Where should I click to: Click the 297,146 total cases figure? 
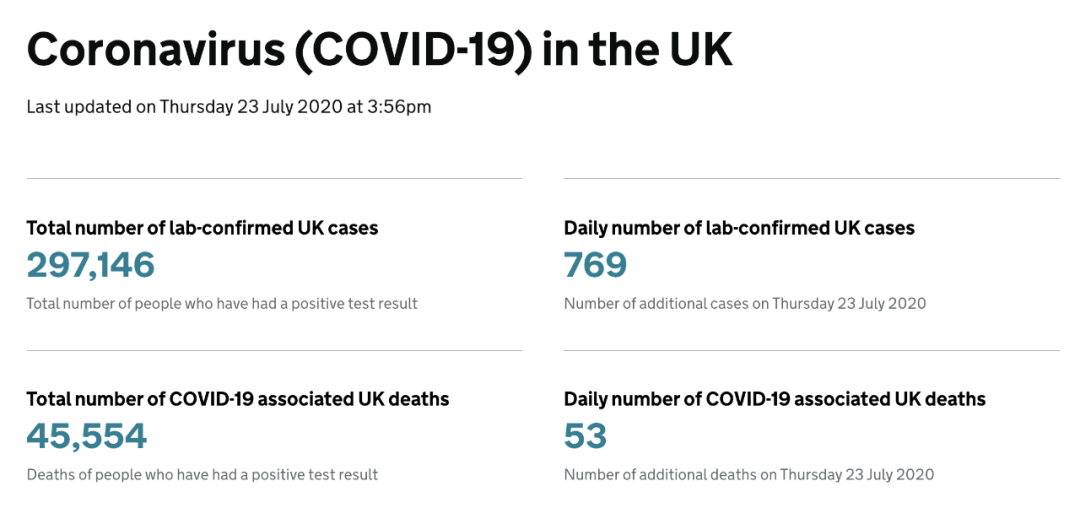pos(91,265)
